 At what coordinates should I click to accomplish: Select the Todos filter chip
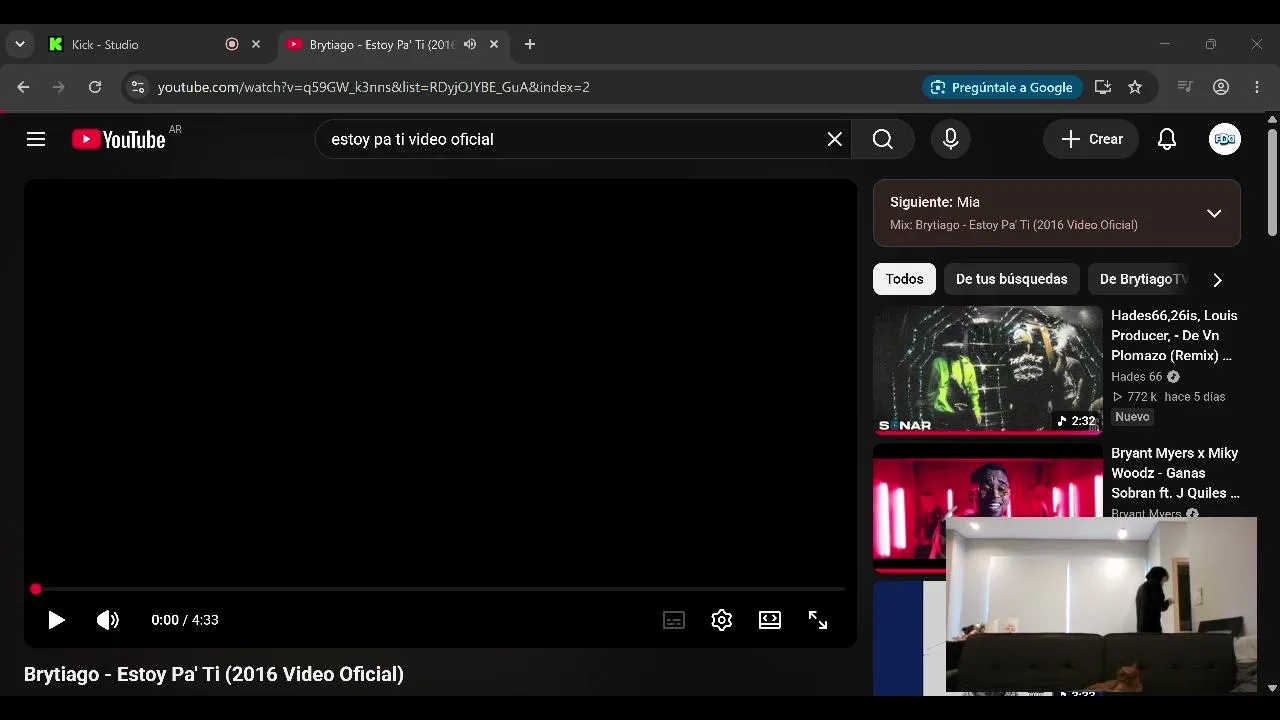(x=904, y=279)
